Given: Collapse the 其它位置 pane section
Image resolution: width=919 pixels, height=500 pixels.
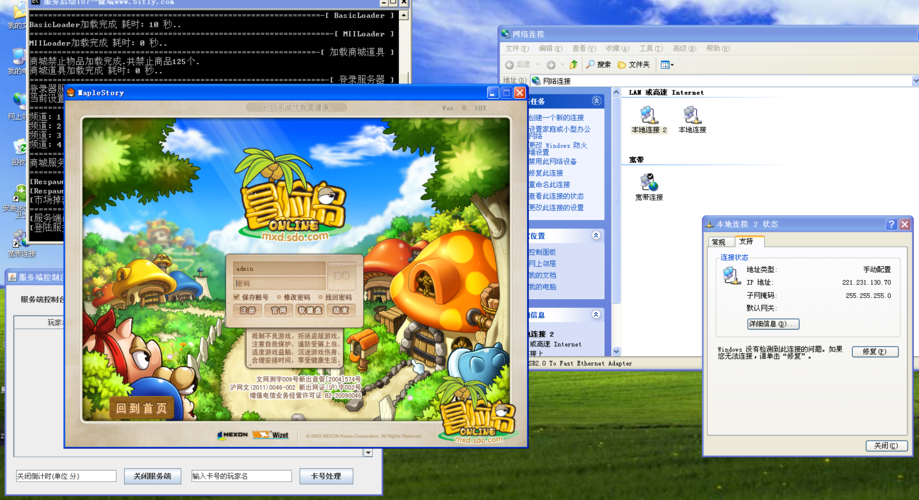Looking at the screenshot, I should [595, 235].
